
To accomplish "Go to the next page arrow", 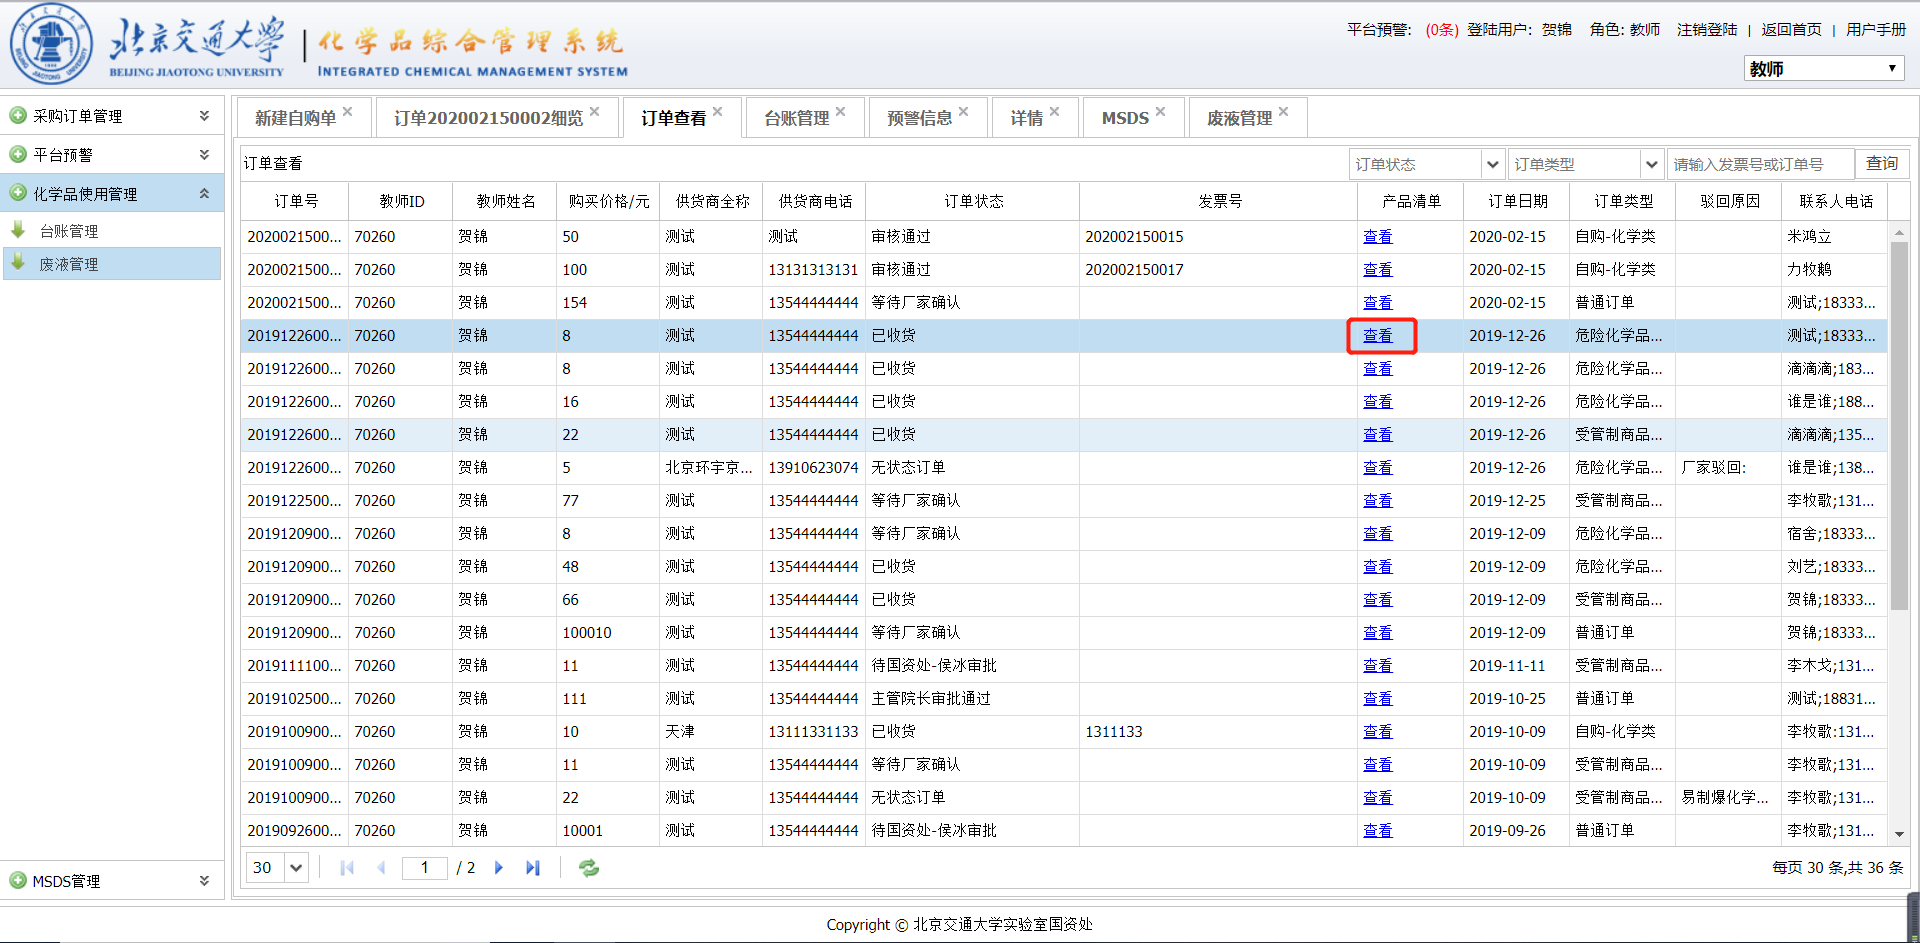I will point(499,868).
